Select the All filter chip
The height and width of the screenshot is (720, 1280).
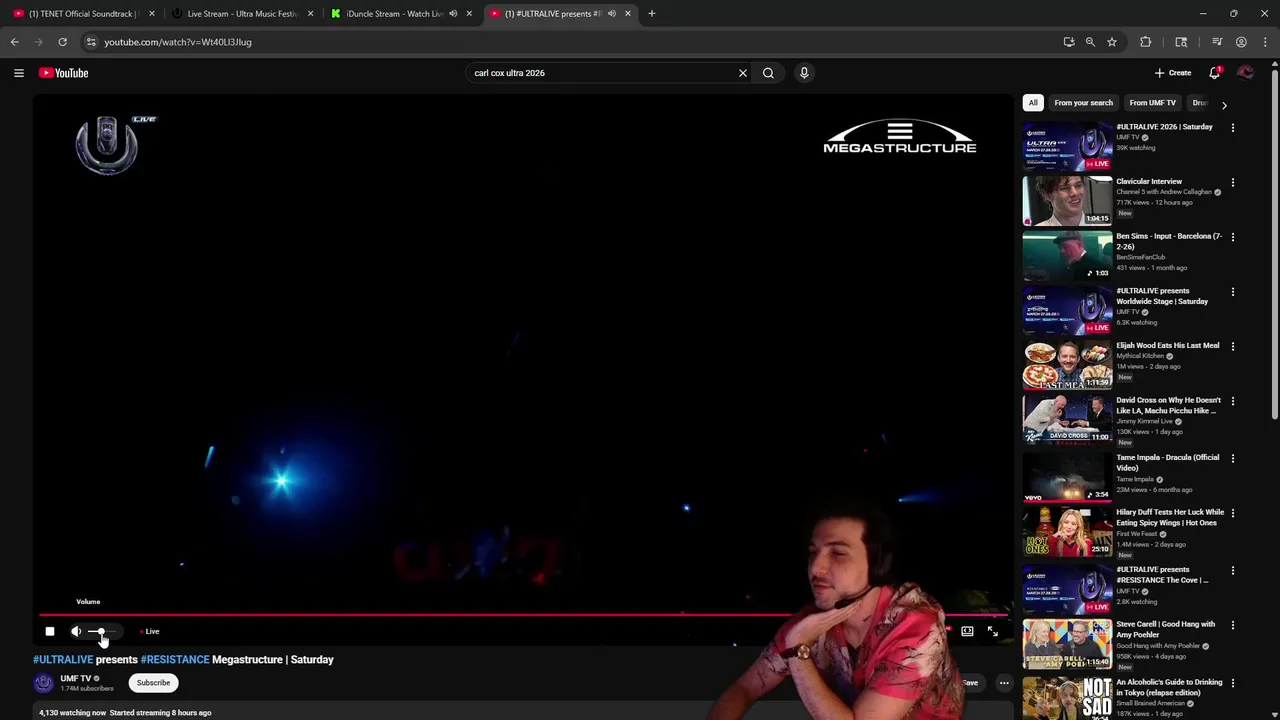click(x=1033, y=103)
